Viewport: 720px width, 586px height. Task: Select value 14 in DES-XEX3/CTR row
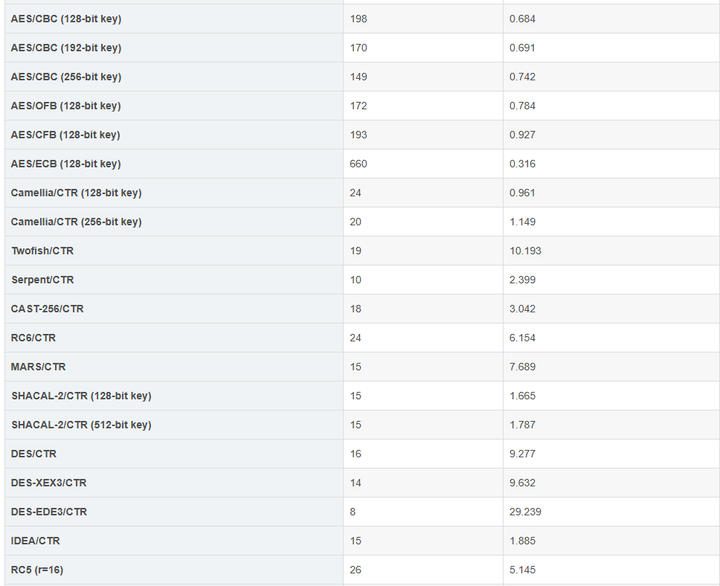point(355,483)
